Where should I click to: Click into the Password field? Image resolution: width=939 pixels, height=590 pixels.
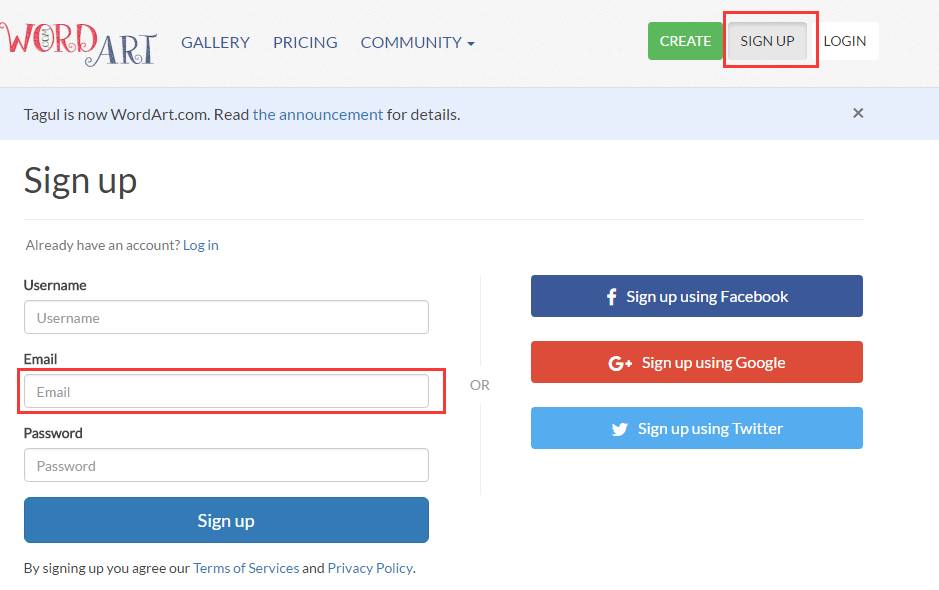(x=226, y=466)
